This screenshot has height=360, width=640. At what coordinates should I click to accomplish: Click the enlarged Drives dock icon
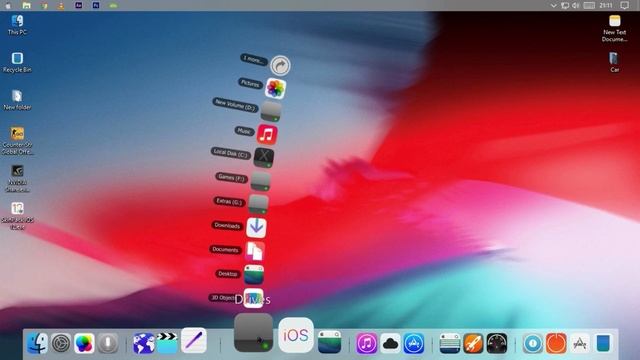[x=253, y=333]
